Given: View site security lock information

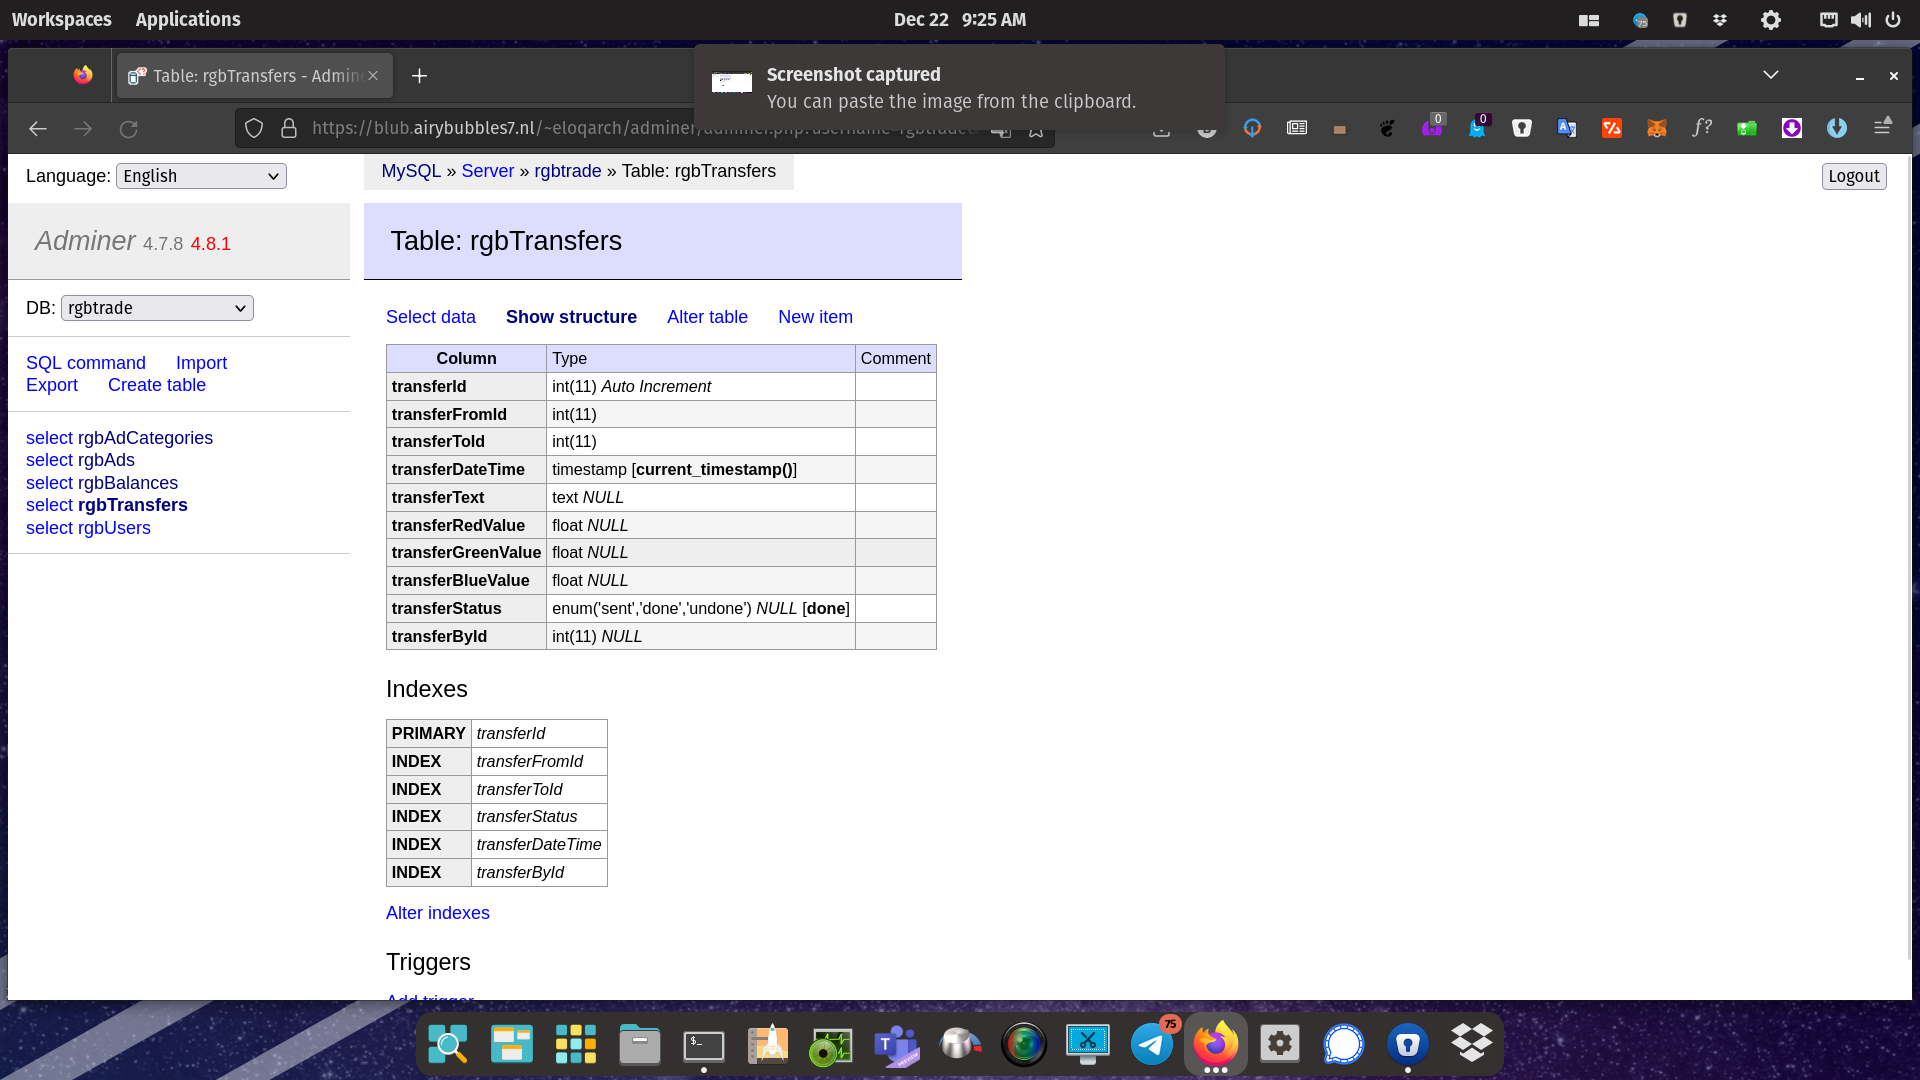Looking at the screenshot, I should coord(289,128).
